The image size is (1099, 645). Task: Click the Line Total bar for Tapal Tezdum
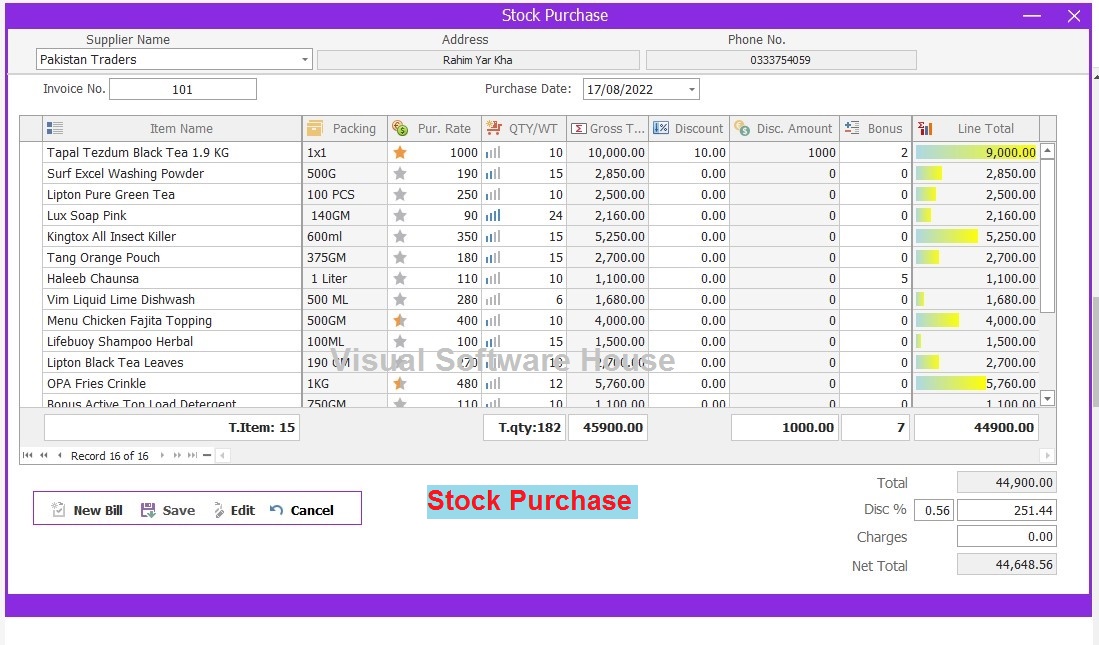(x=976, y=152)
